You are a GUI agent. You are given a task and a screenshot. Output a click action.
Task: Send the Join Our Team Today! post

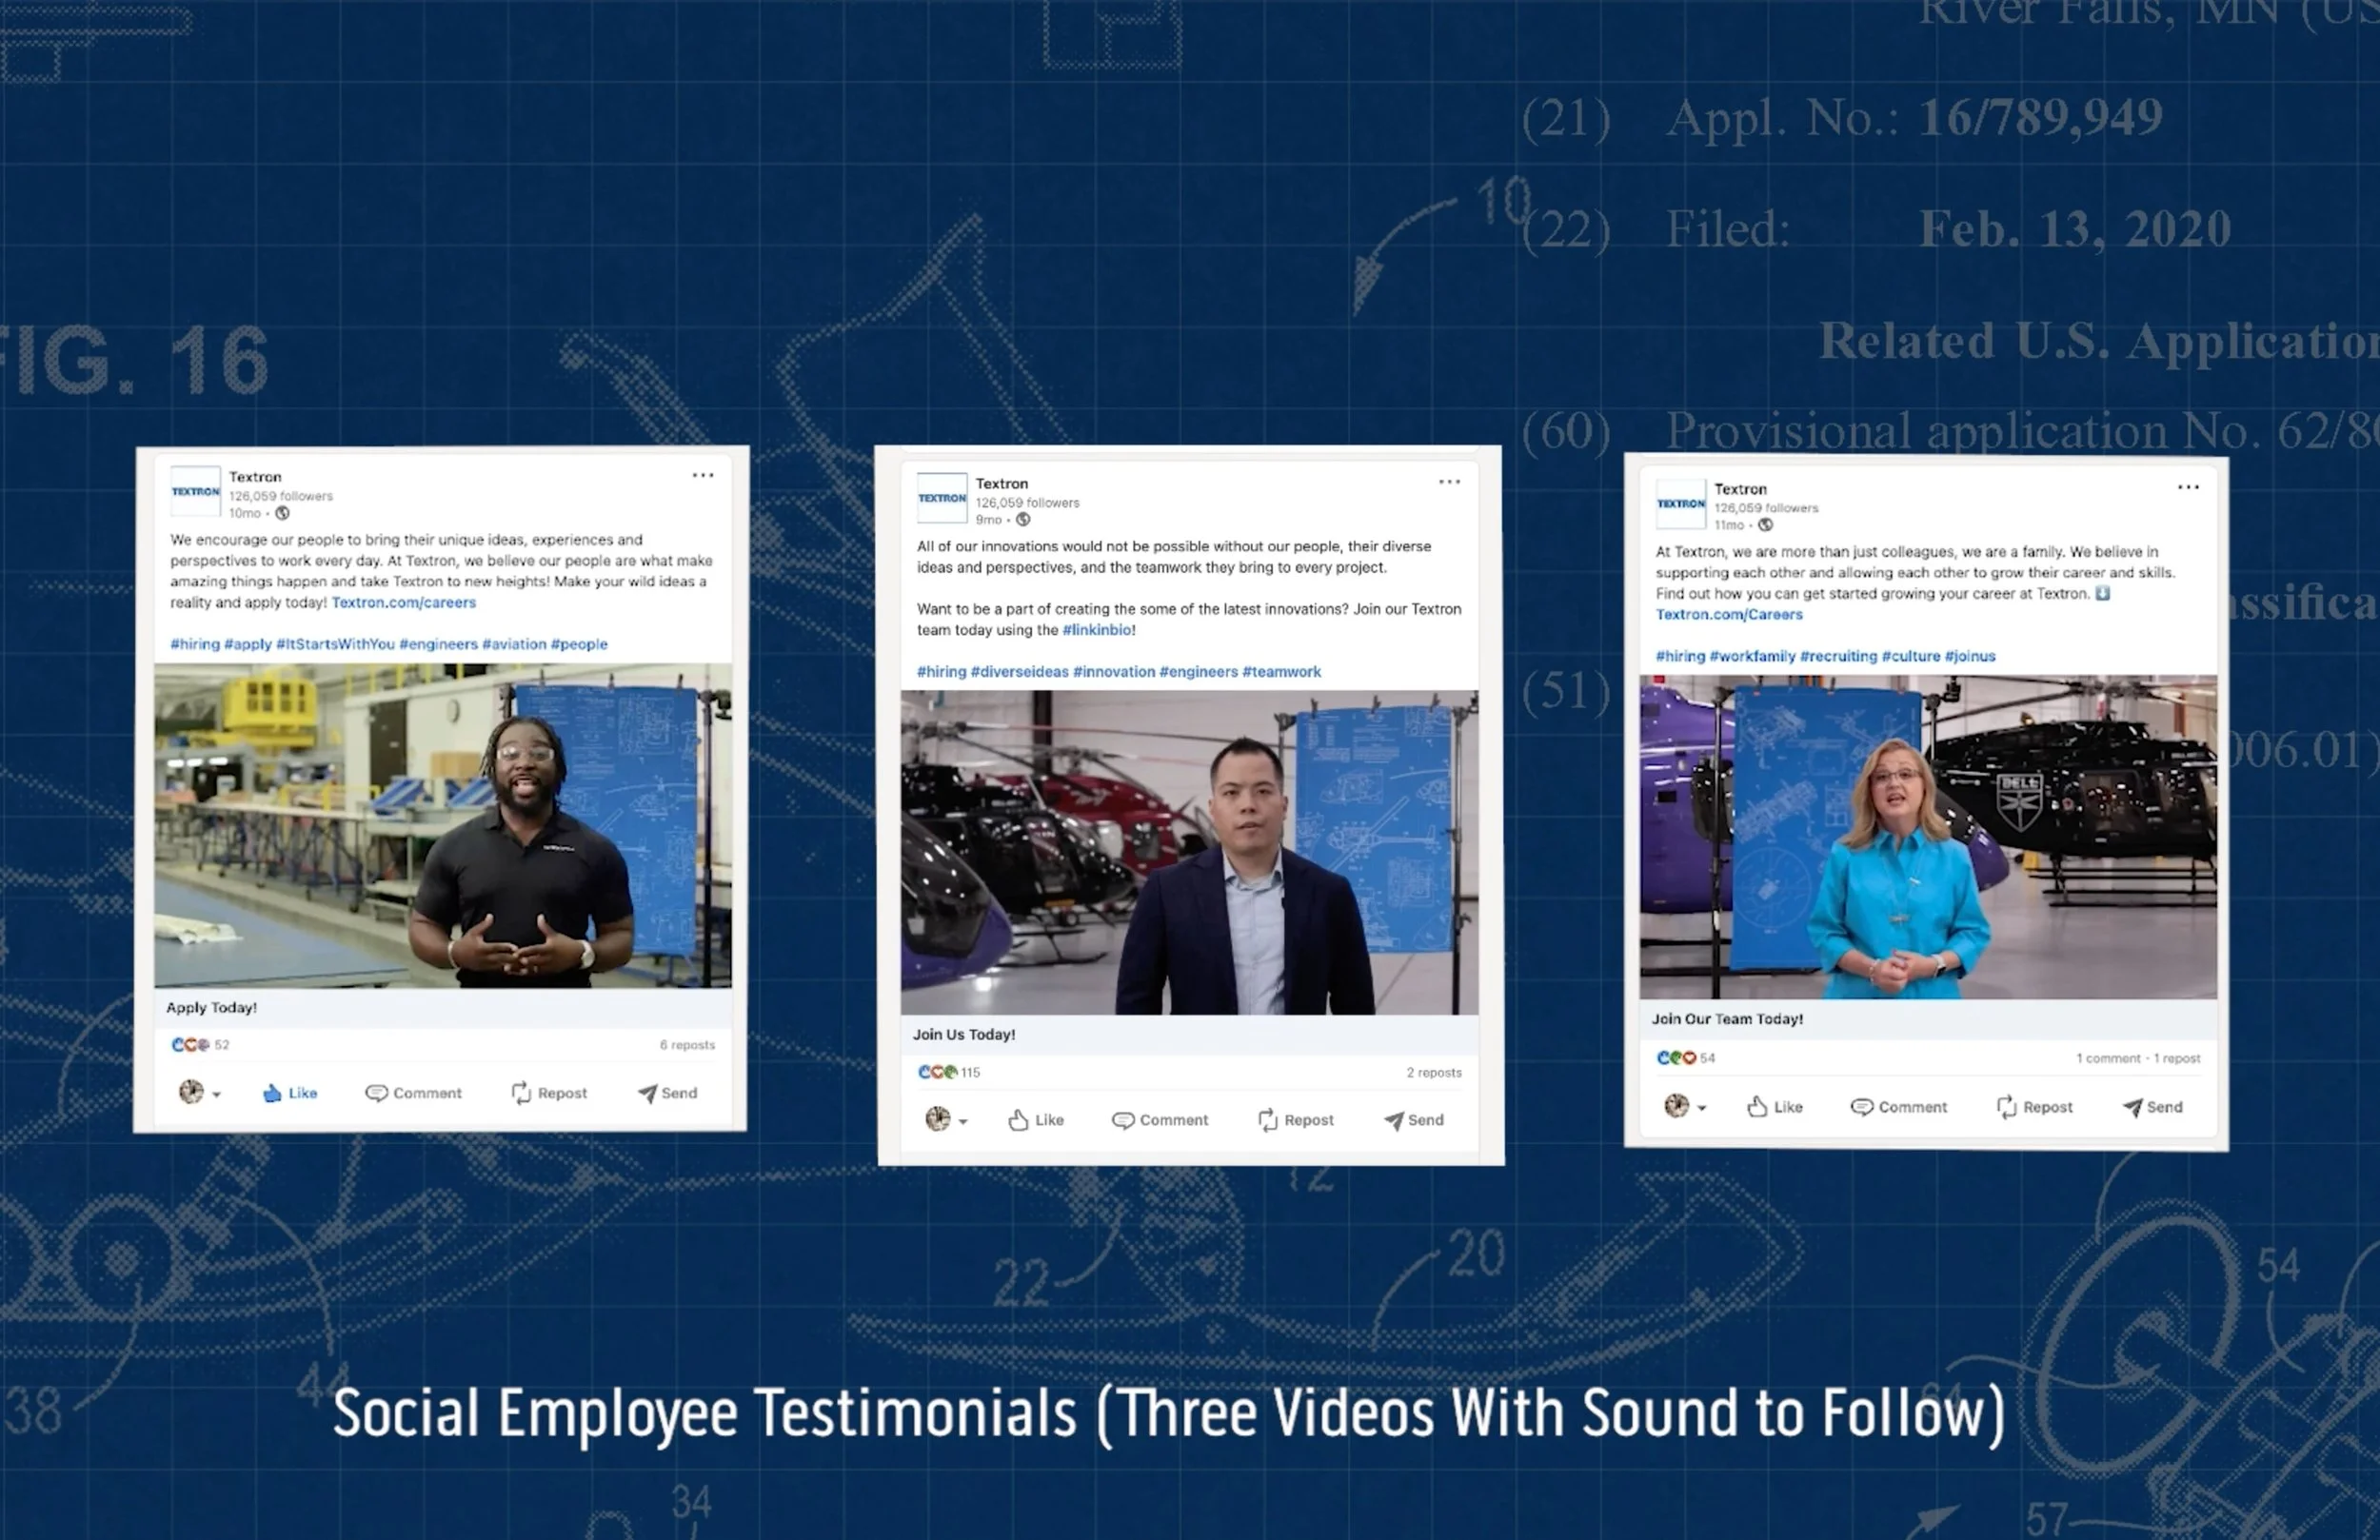[x=2153, y=1107]
